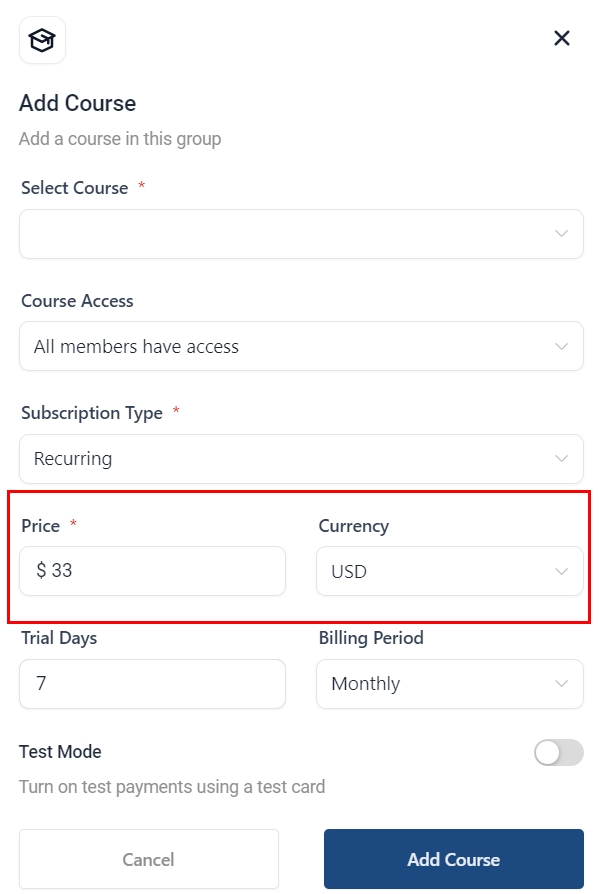Enable the Test Mode toggle switch
The image size is (600, 894).
[558, 753]
